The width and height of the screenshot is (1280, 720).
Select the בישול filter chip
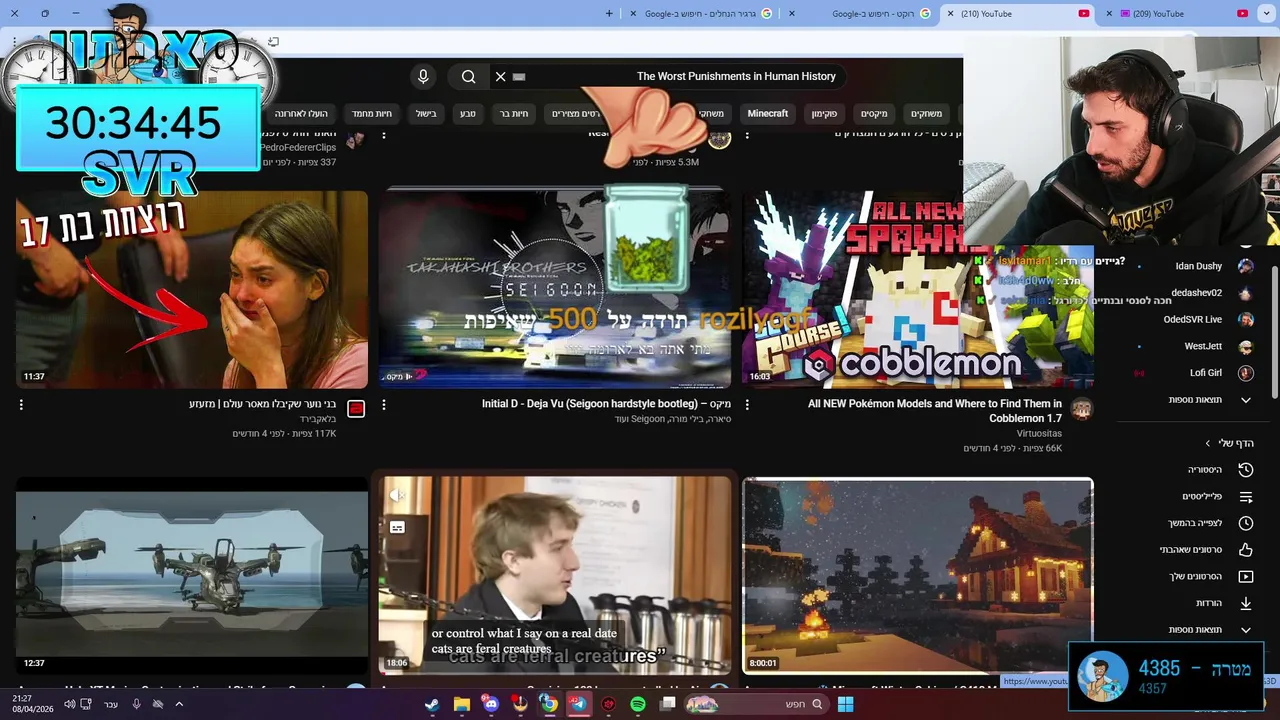(x=426, y=114)
